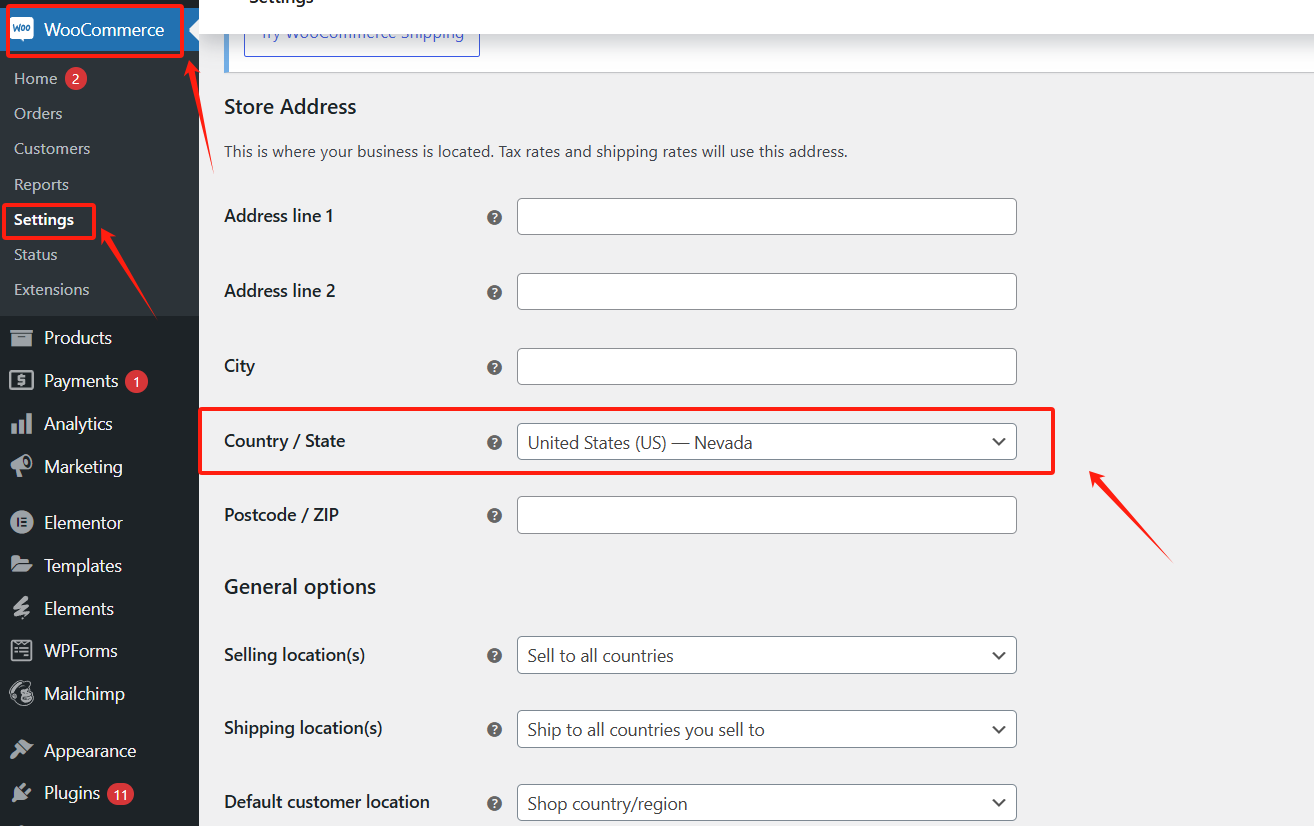Click the WooCommerce logo icon in sidebar
The width and height of the screenshot is (1314, 826).
[22, 29]
